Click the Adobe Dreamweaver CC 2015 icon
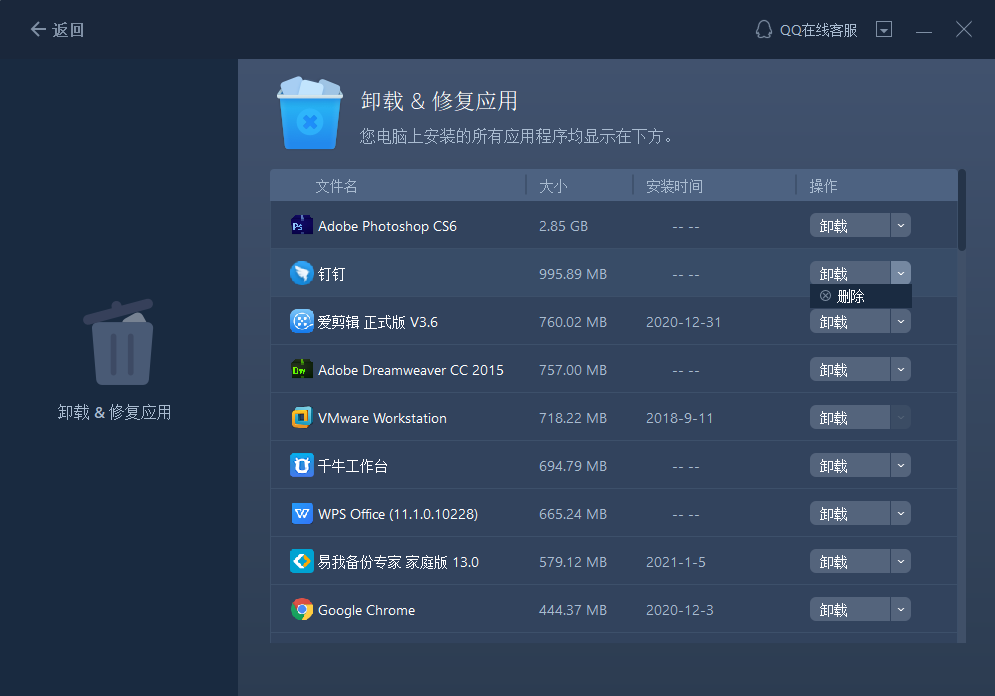This screenshot has width=995, height=696. pyautogui.click(x=302, y=369)
